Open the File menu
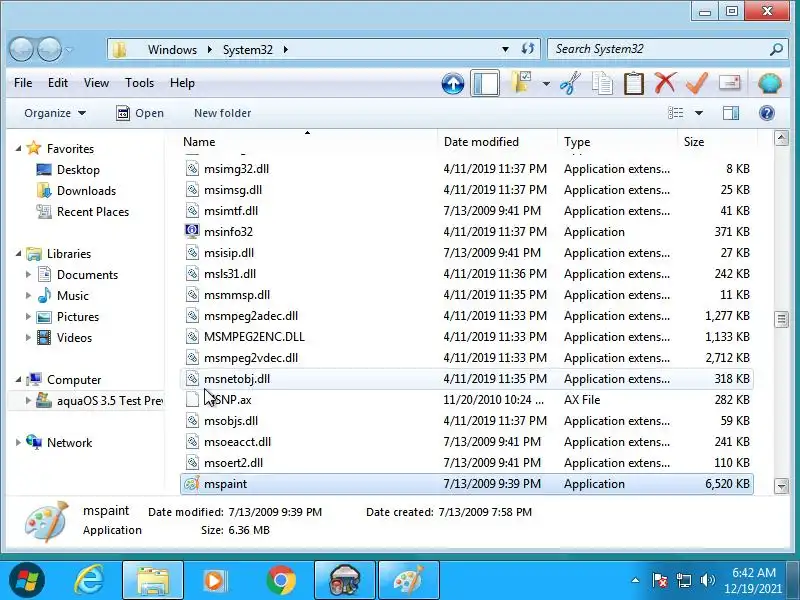 click(x=23, y=83)
